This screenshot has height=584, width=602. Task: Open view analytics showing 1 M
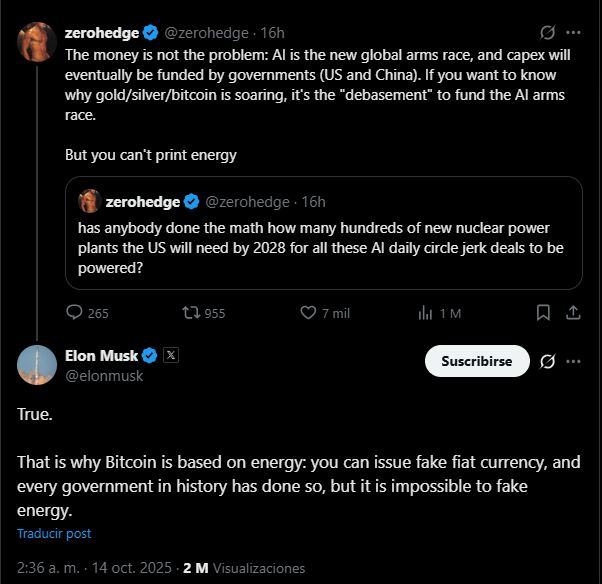(427, 313)
